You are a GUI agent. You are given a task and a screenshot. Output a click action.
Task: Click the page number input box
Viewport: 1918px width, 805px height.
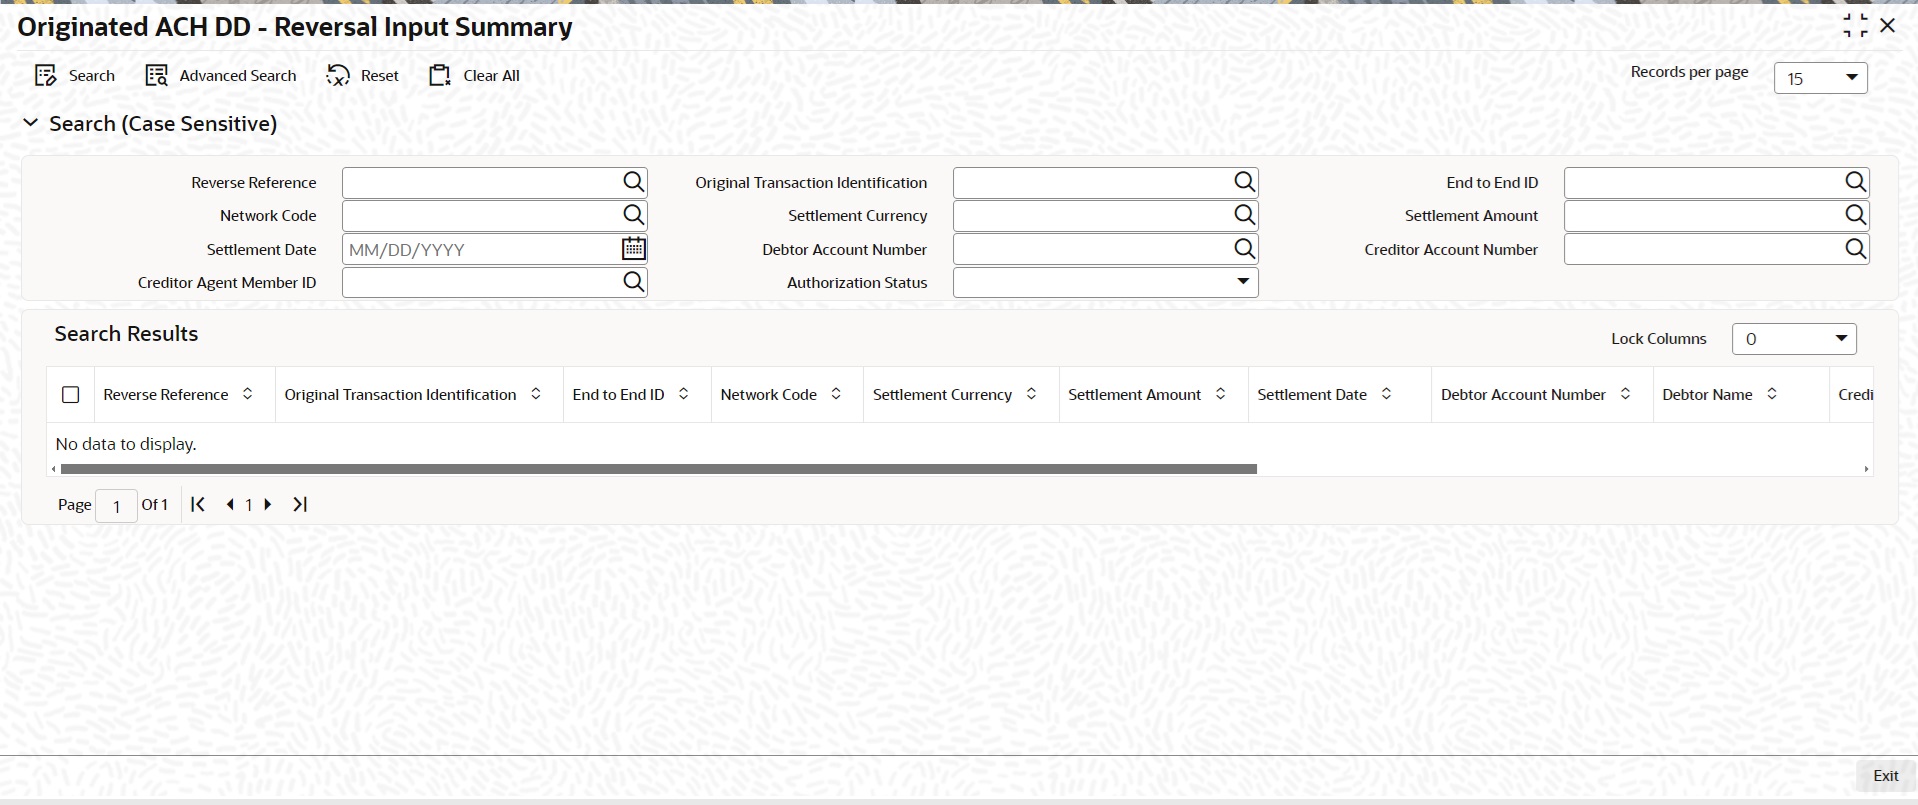coord(116,506)
